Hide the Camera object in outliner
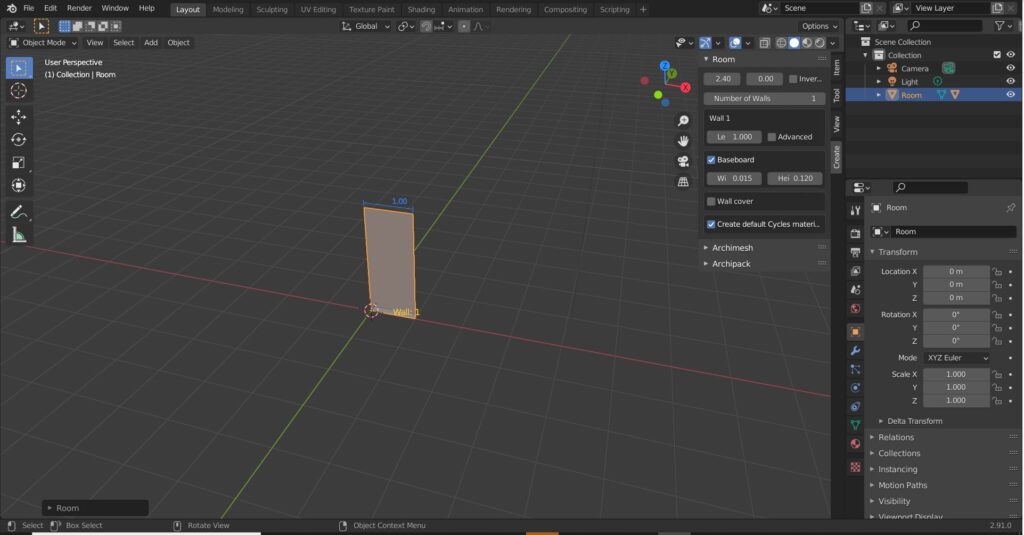1024x535 pixels. click(1010, 68)
